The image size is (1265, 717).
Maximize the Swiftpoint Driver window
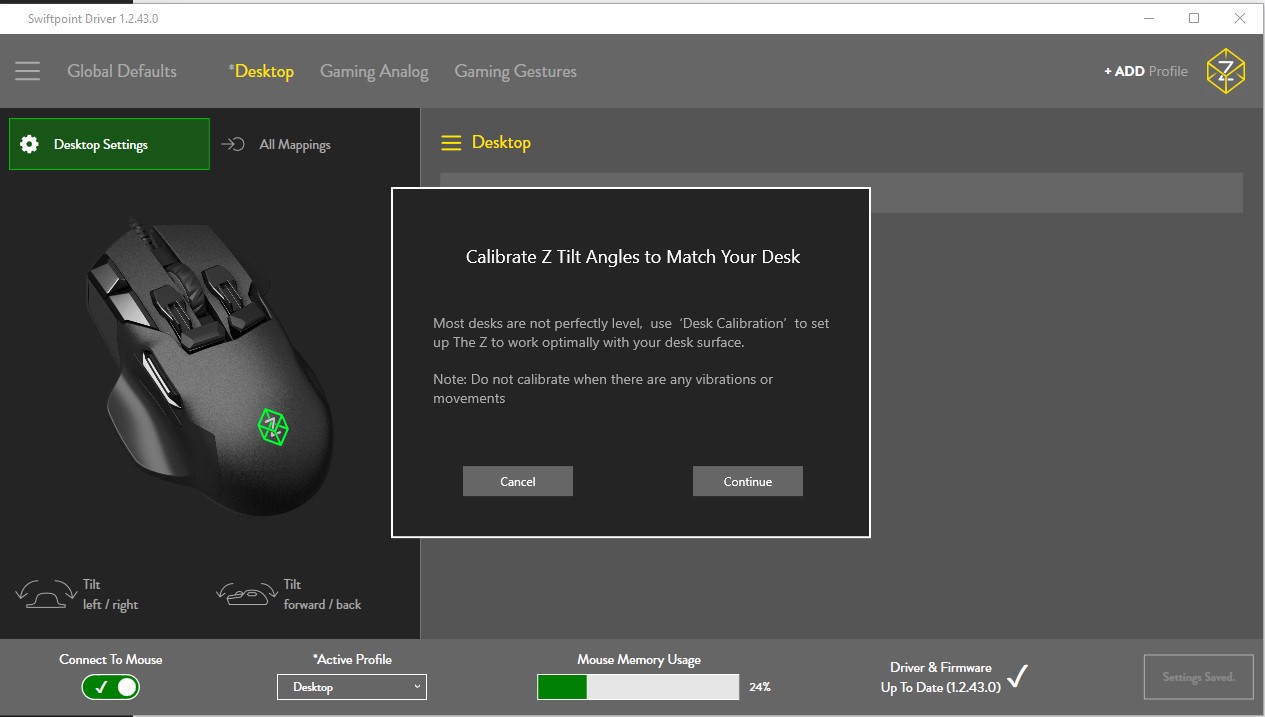pyautogui.click(x=1194, y=18)
